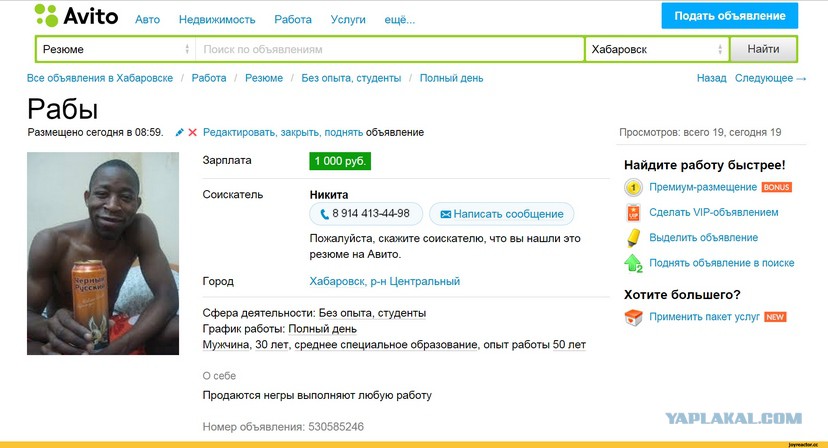Click the Подать объявление button

[730, 16]
